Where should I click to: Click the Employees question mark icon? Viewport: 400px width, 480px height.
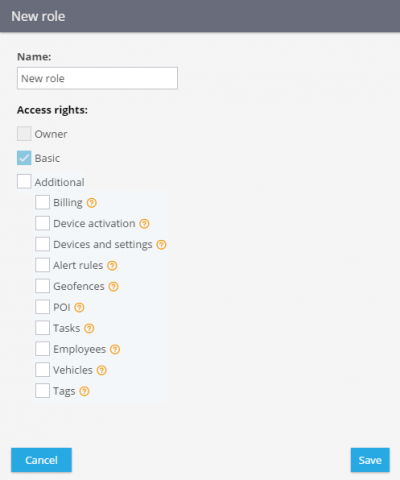click(x=115, y=349)
